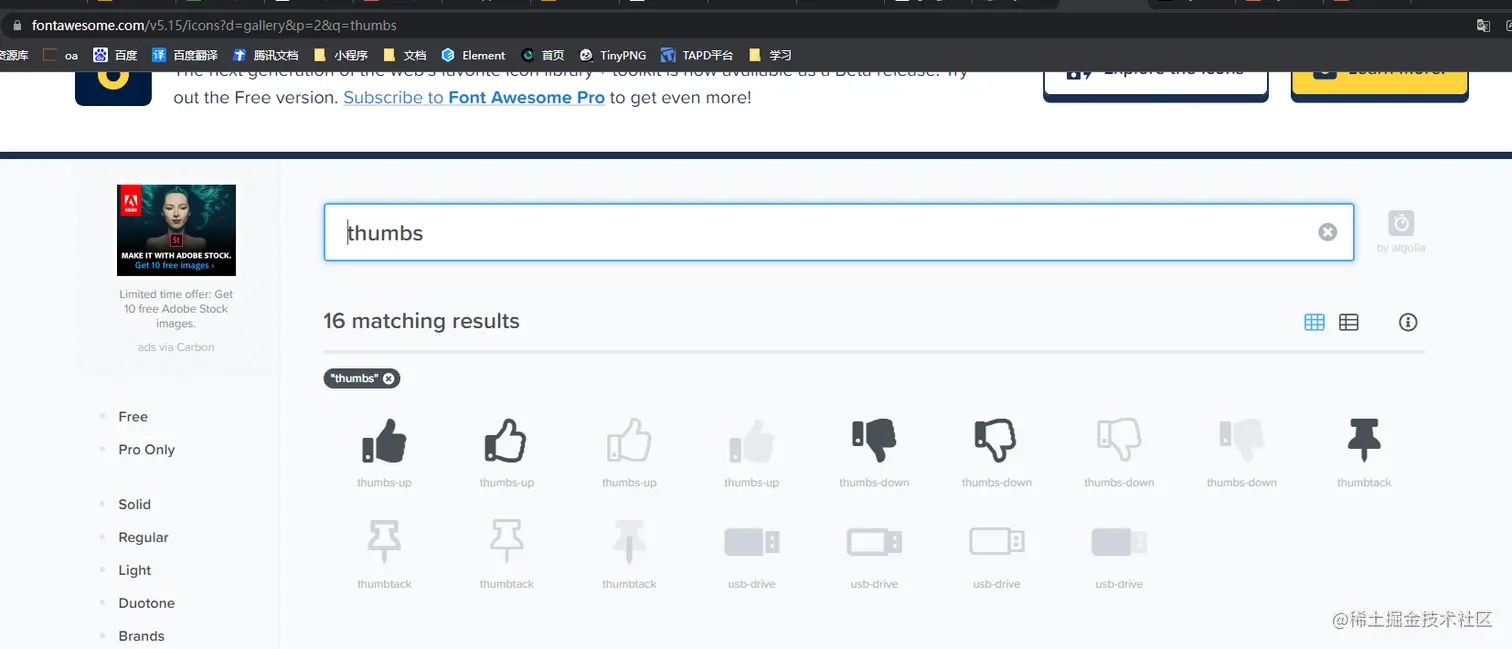Select the solid dark thumbtack icon
The height and width of the screenshot is (649, 1512).
click(x=1364, y=441)
